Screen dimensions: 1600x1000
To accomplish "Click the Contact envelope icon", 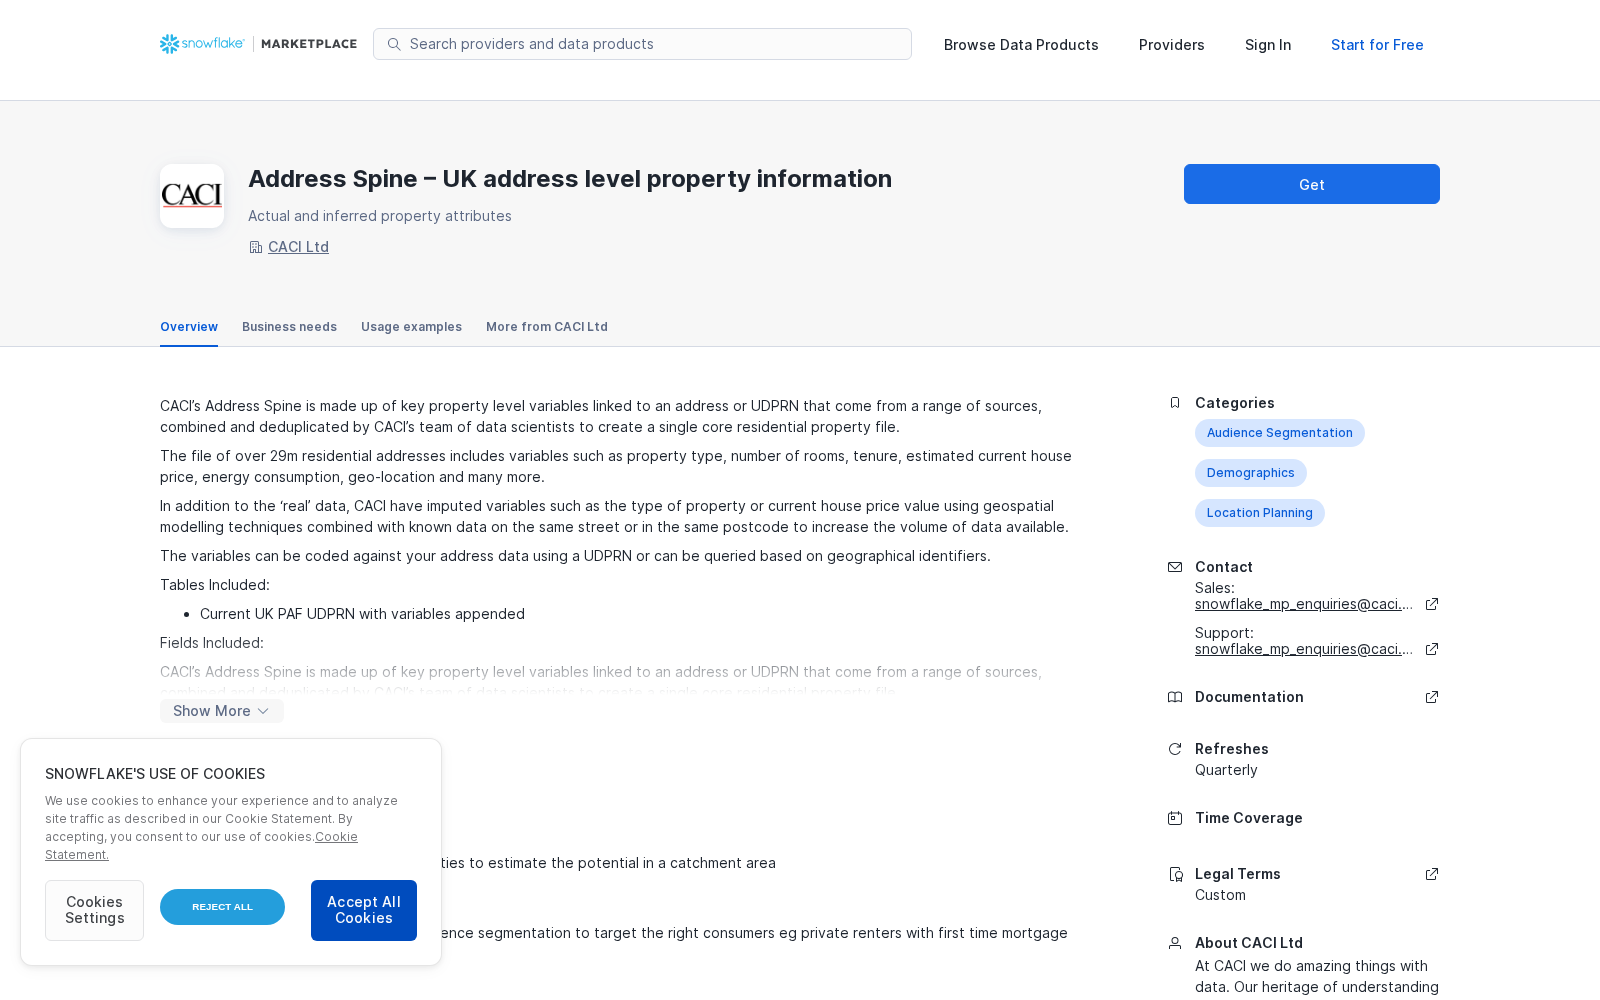I will click(x=1175, y=567).
